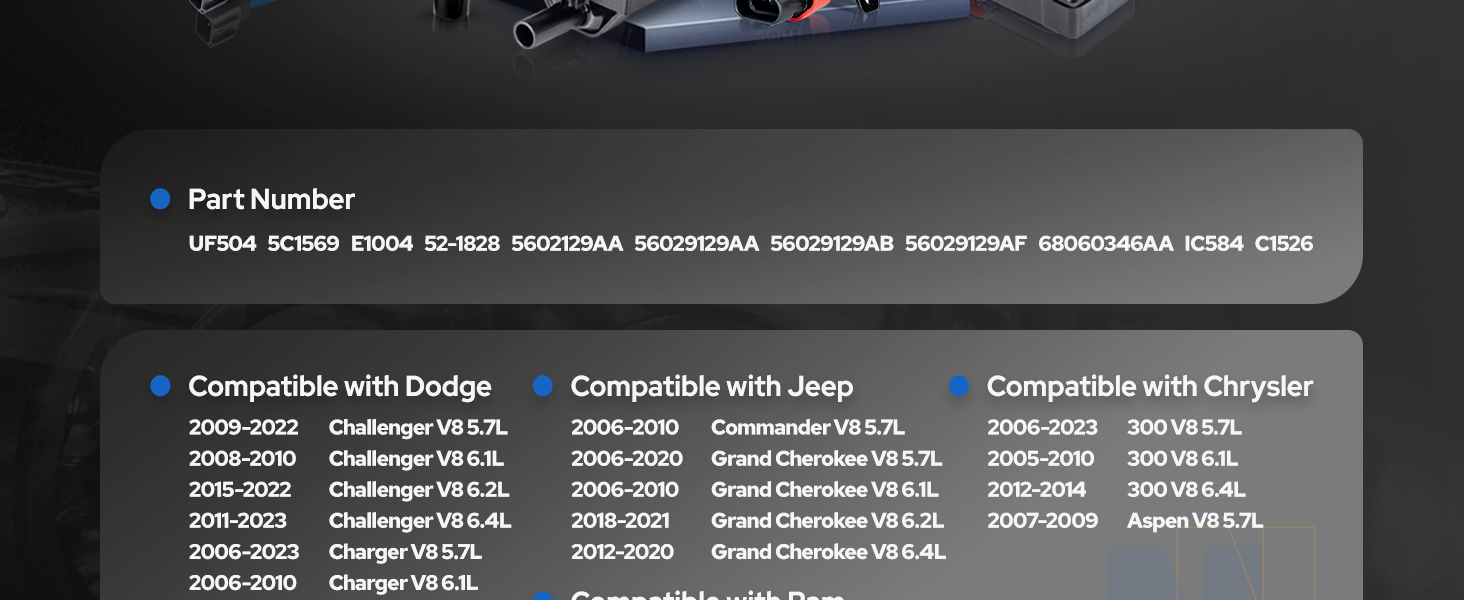
Task: Click years 2011-2023 beside Challenger 6.4L
Action: tap(238, 520)
